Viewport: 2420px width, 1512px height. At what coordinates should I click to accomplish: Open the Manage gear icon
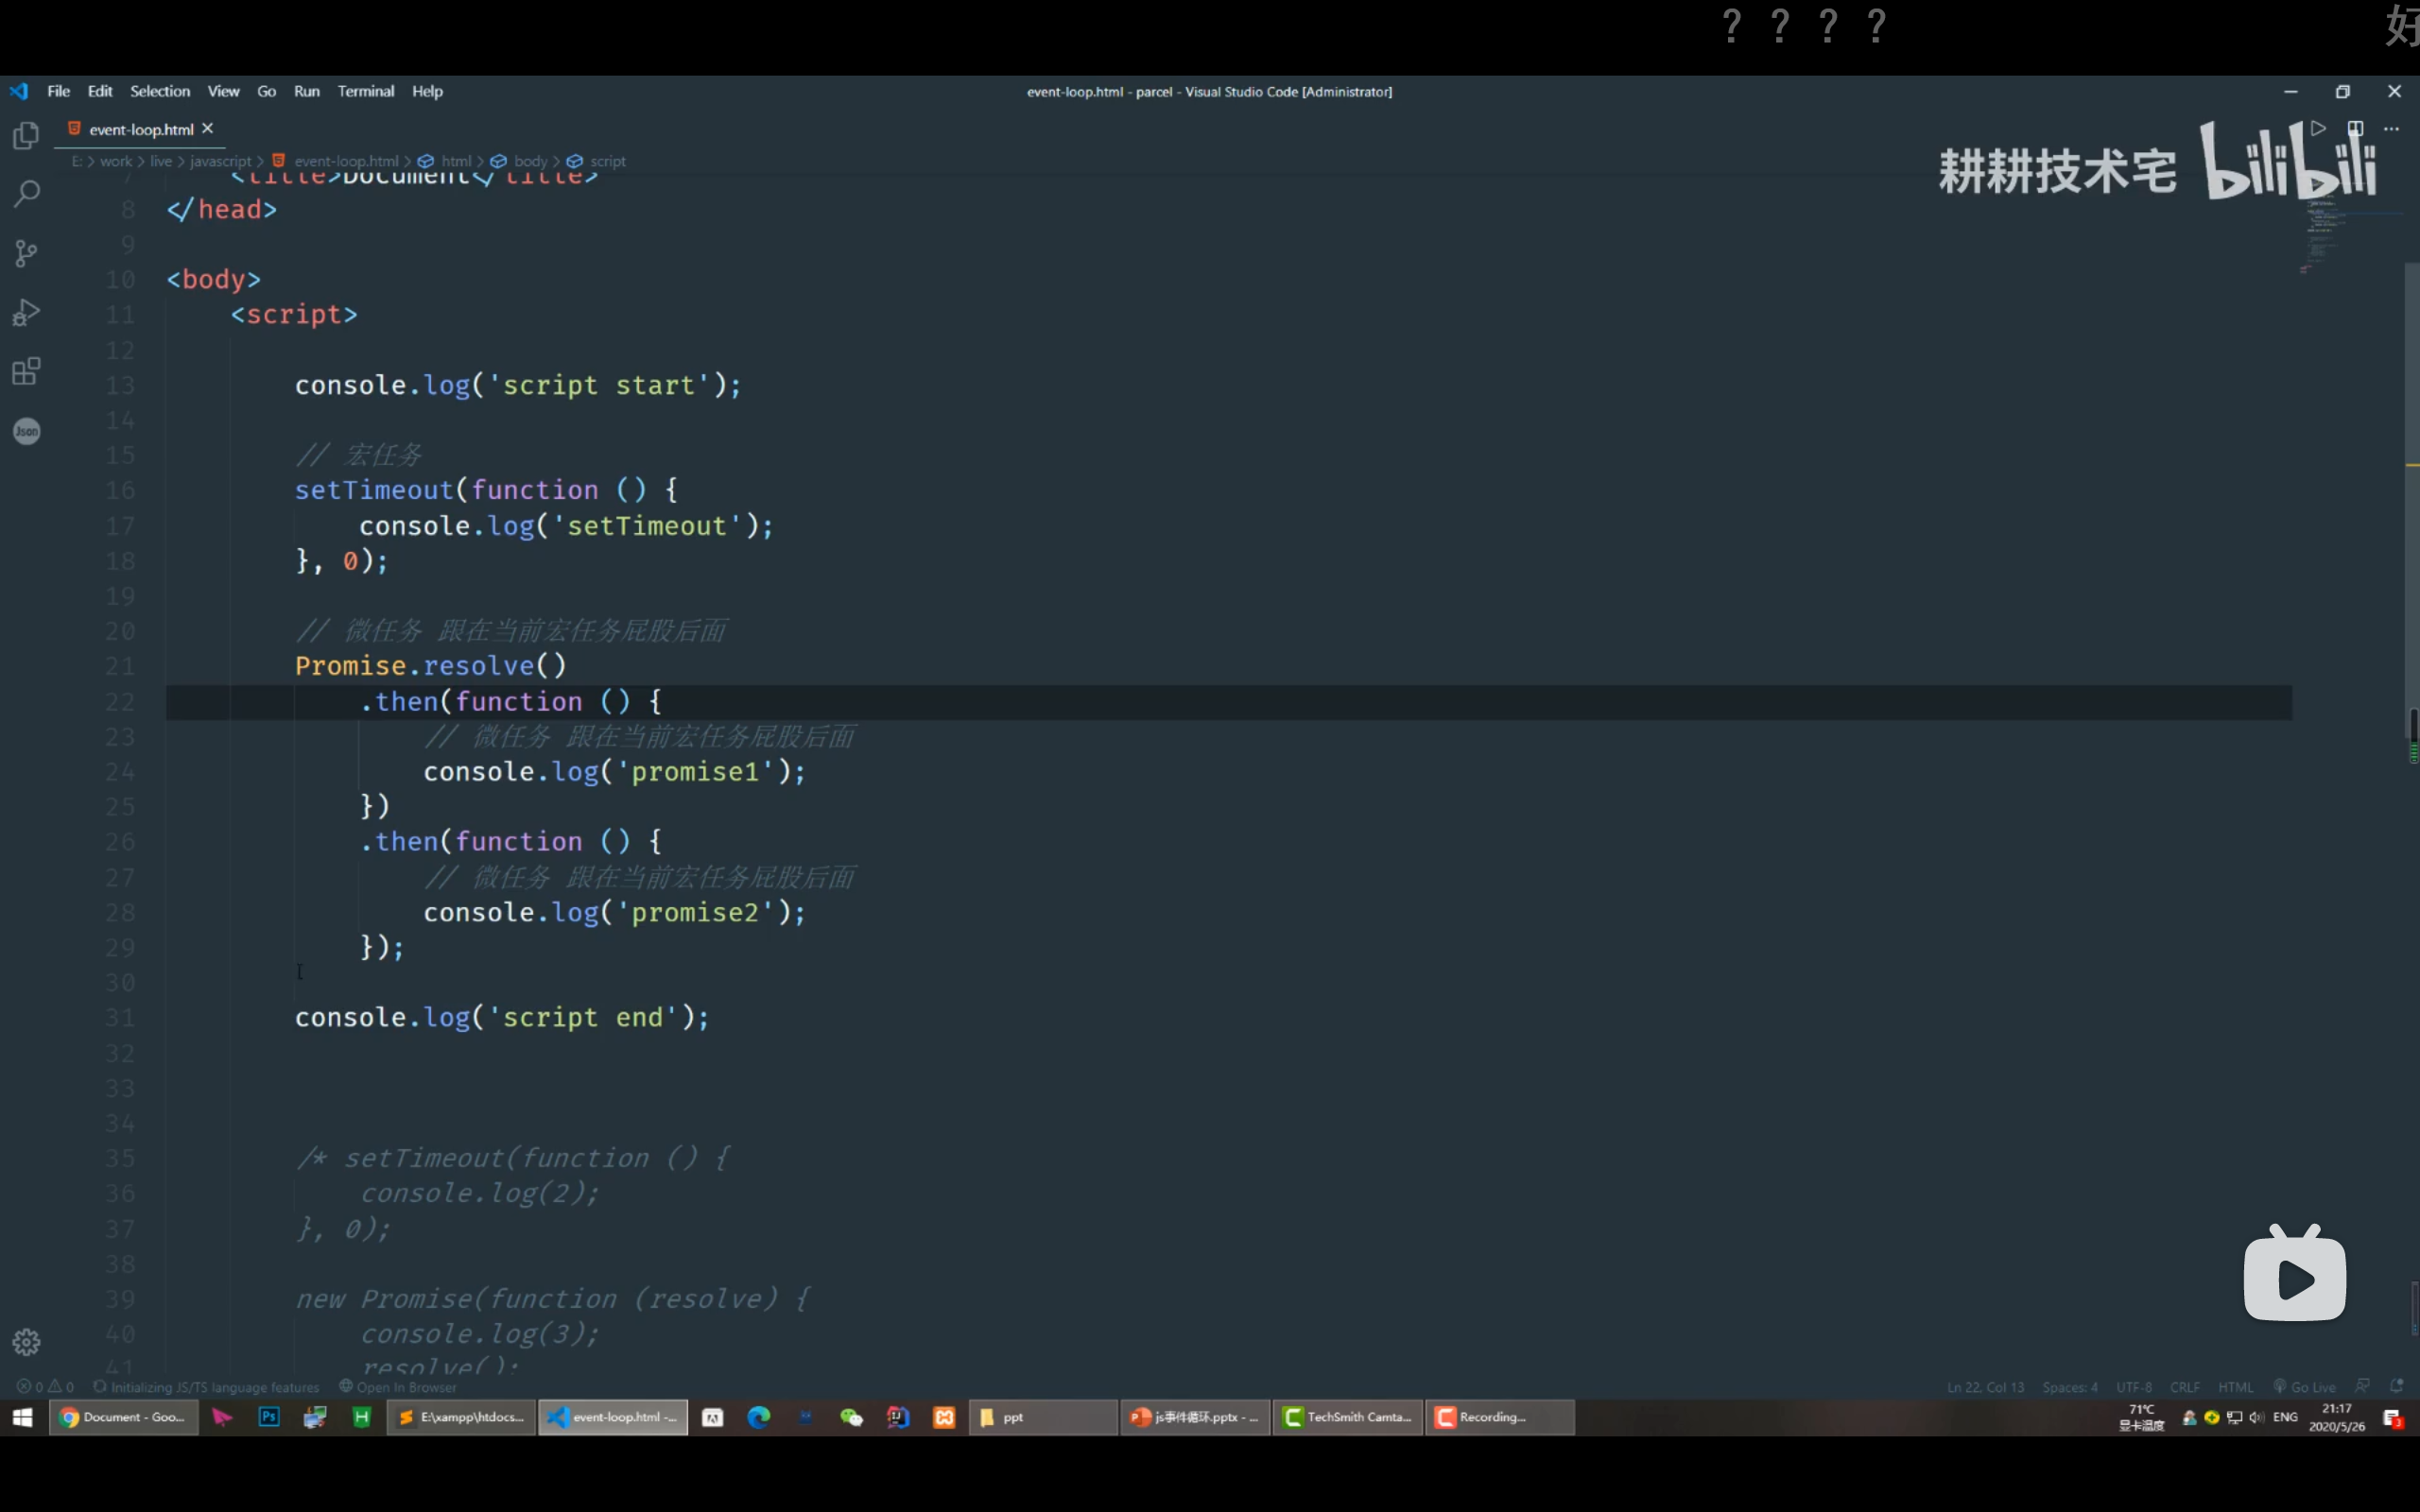(26, 1342)
